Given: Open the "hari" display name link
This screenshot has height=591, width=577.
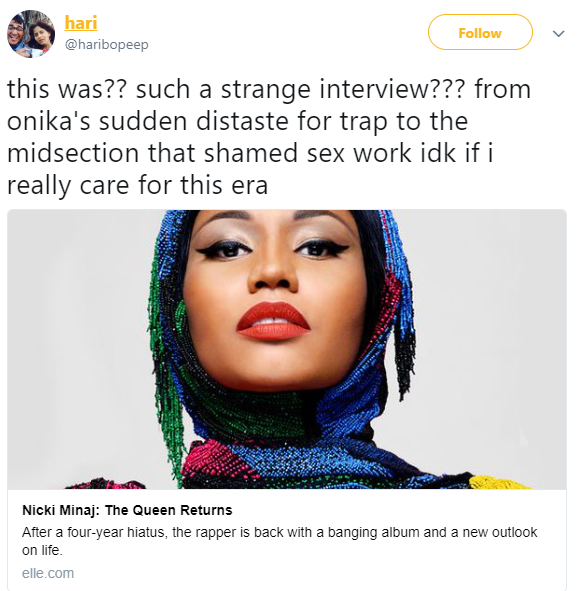Looking at the screenshot, I should click(81, 22).
